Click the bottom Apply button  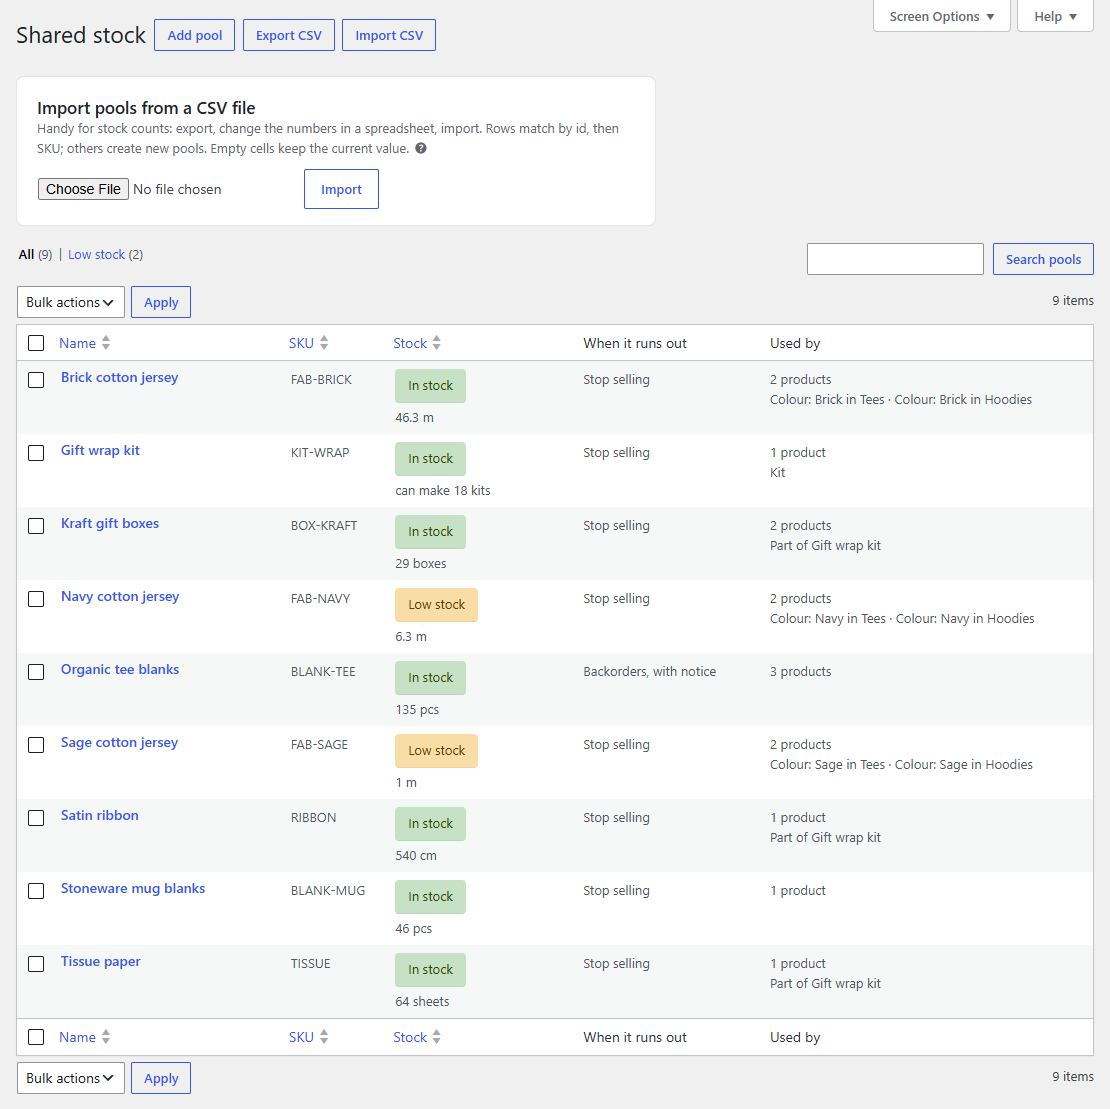click(x=161, y=1078)
